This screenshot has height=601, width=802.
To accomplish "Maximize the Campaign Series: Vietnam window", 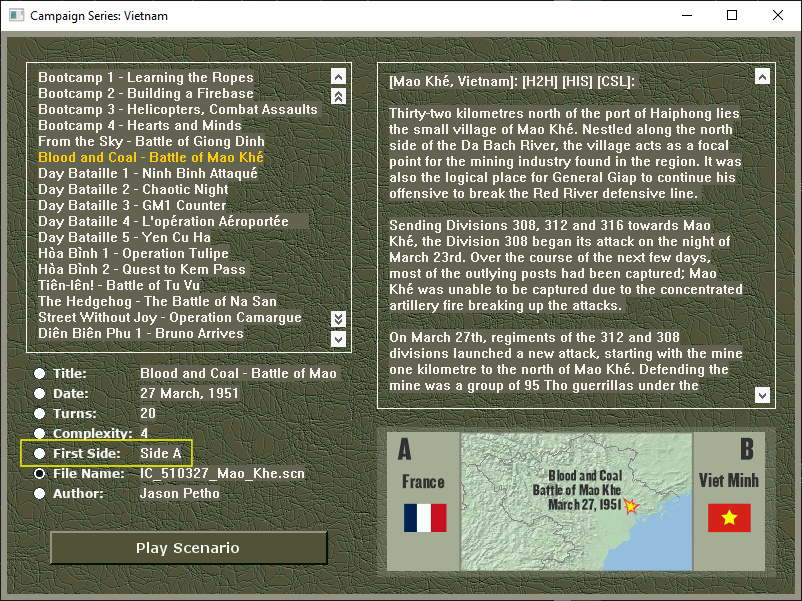I will 732,15.
